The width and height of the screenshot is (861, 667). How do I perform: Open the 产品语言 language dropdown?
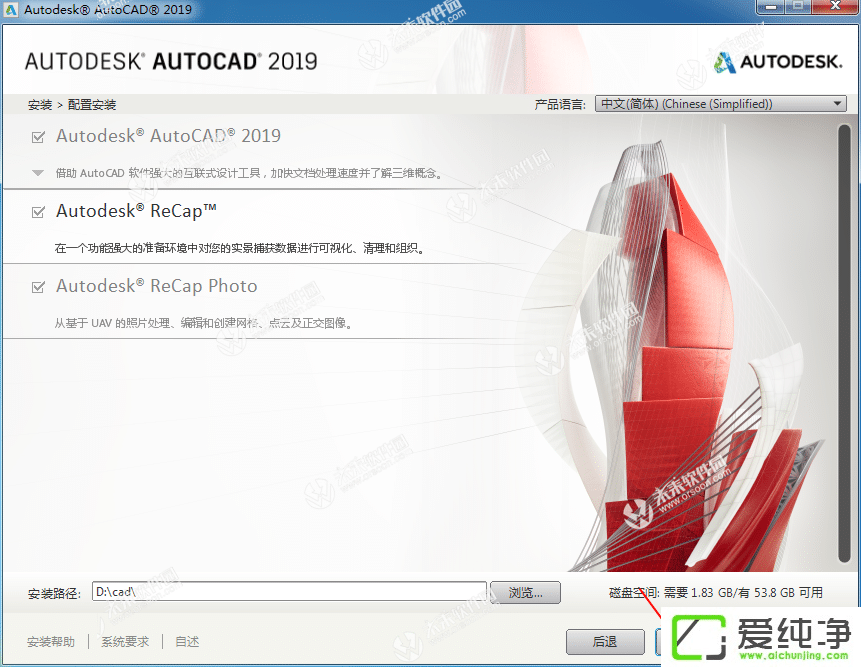[838, 103]
